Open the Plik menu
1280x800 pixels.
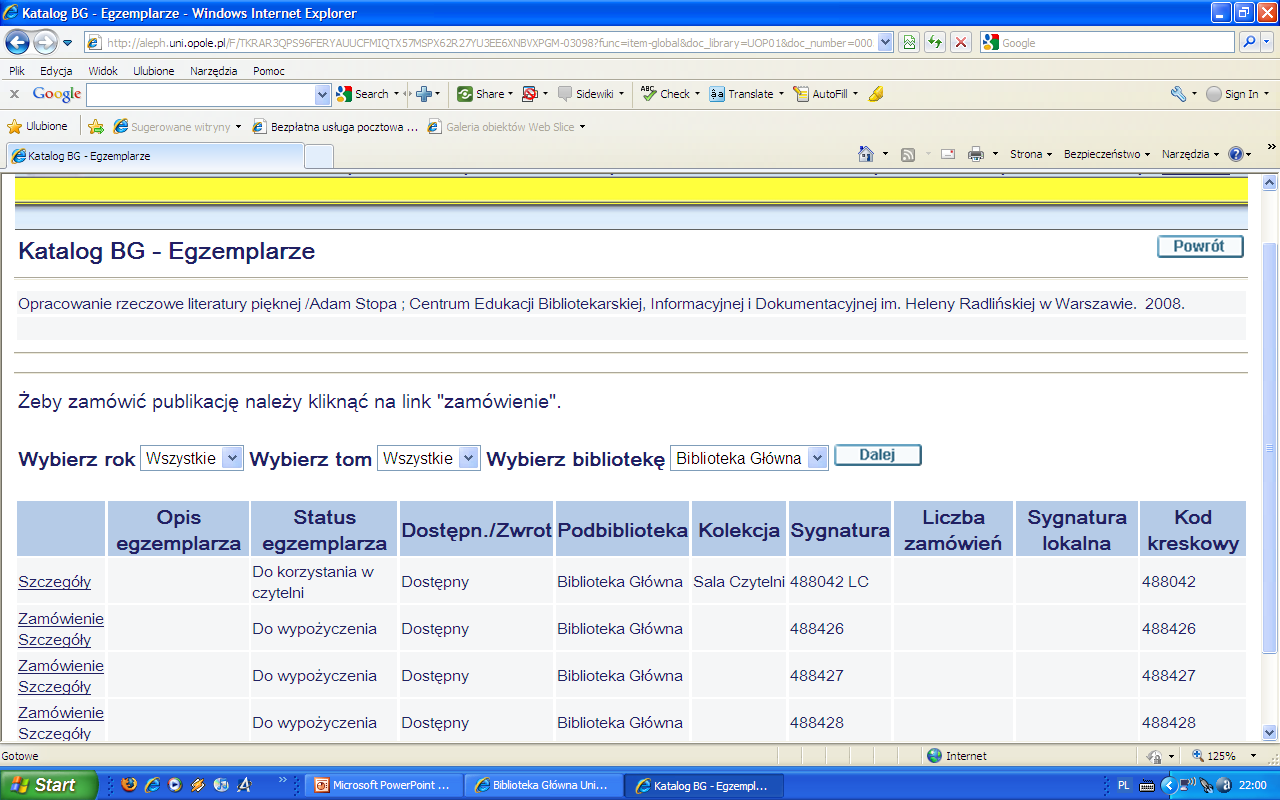coord(17,71)
